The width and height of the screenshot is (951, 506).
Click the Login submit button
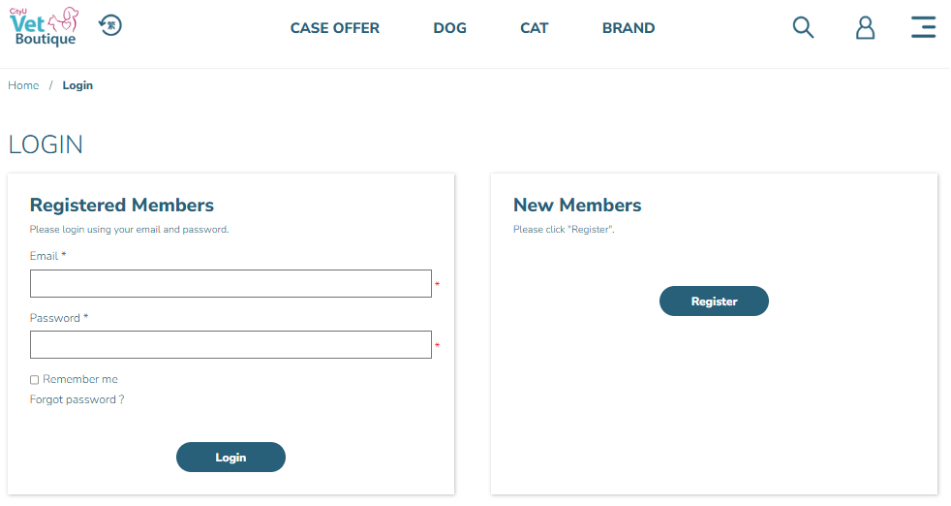click(x=230, y=457)
